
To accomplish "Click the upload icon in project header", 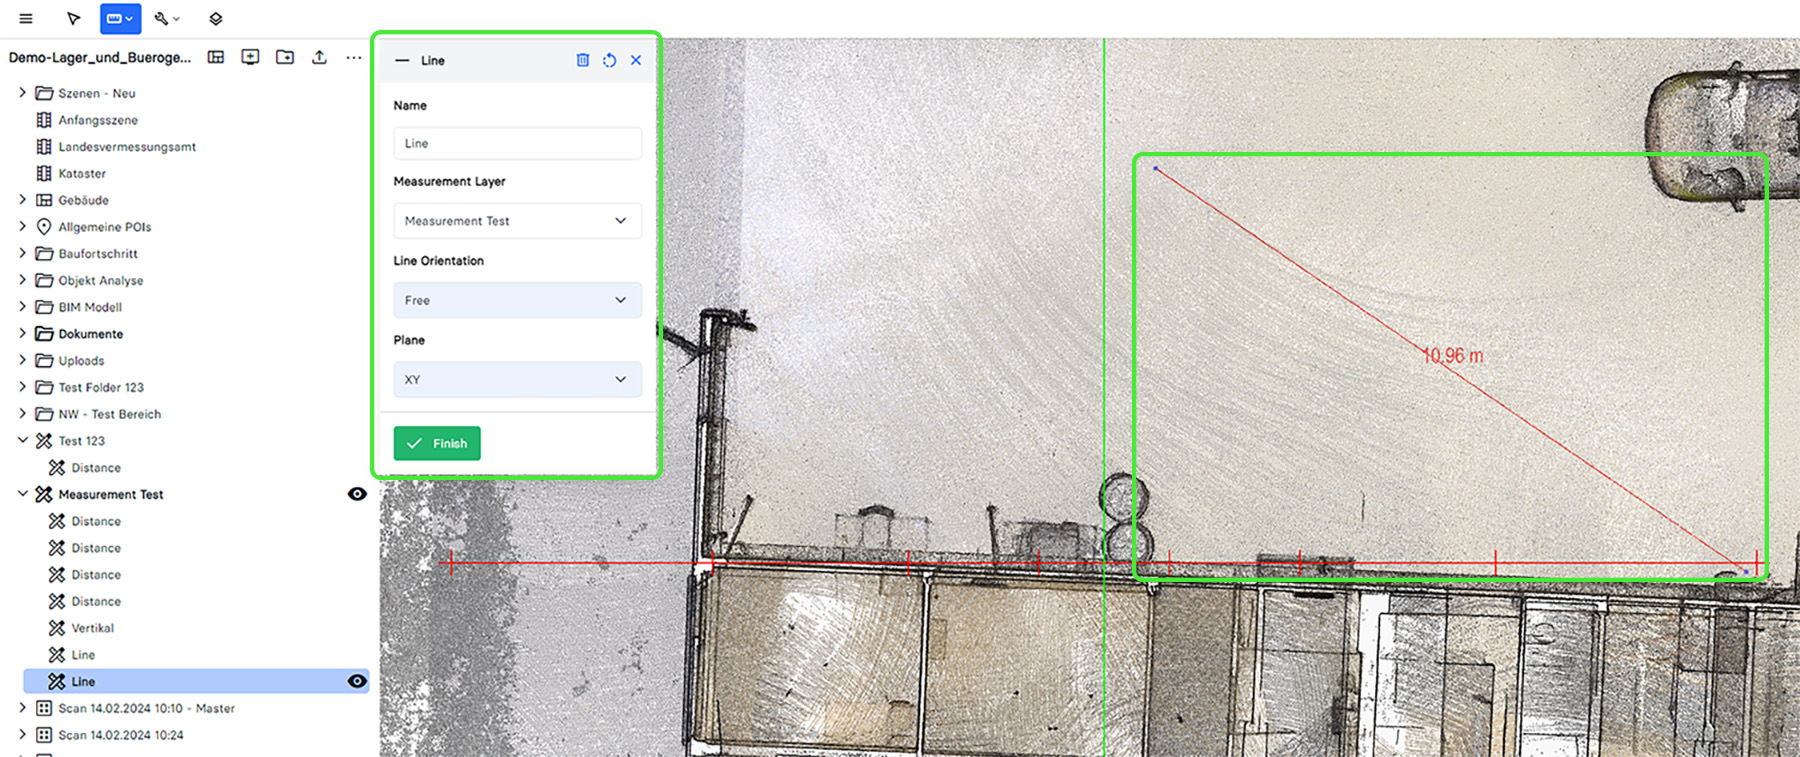I will (319, 57).
